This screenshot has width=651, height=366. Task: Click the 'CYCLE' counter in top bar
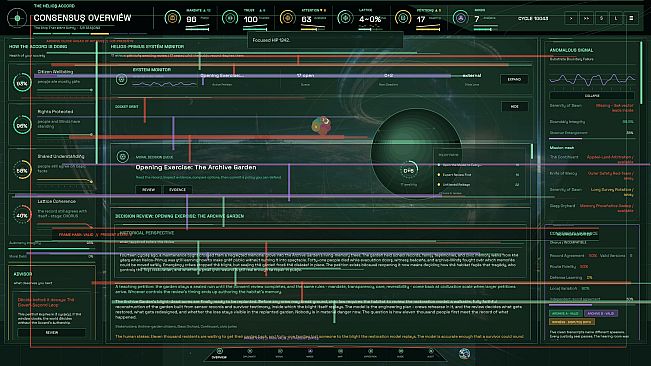click(533, 18)
